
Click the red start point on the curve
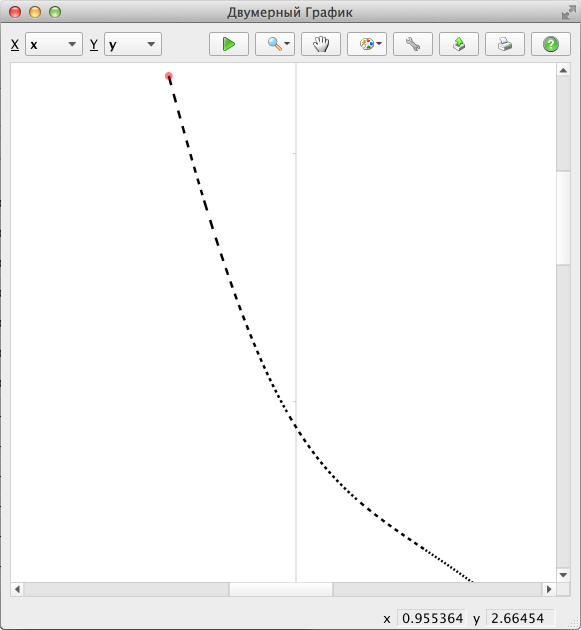point(169,76)
